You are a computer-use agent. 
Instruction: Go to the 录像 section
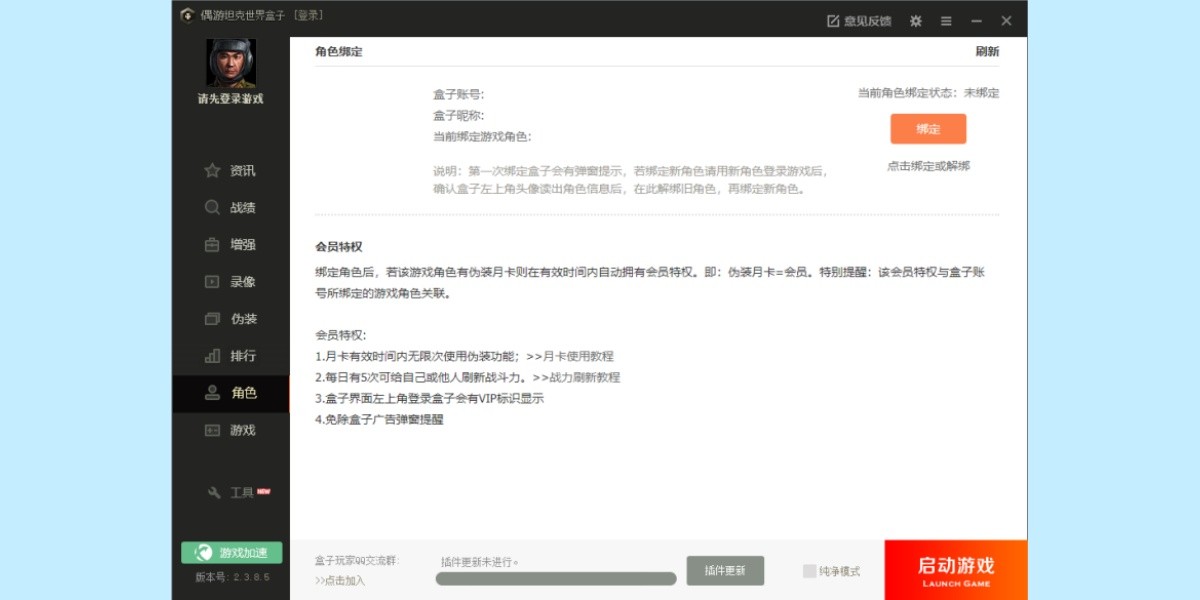(x=231, y=282)
